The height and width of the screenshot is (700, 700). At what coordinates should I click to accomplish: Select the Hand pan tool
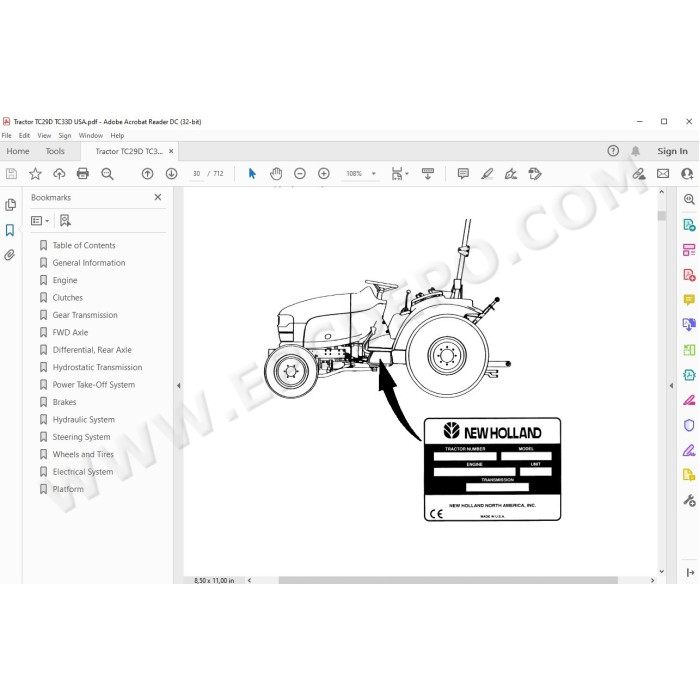coord(276,174)
